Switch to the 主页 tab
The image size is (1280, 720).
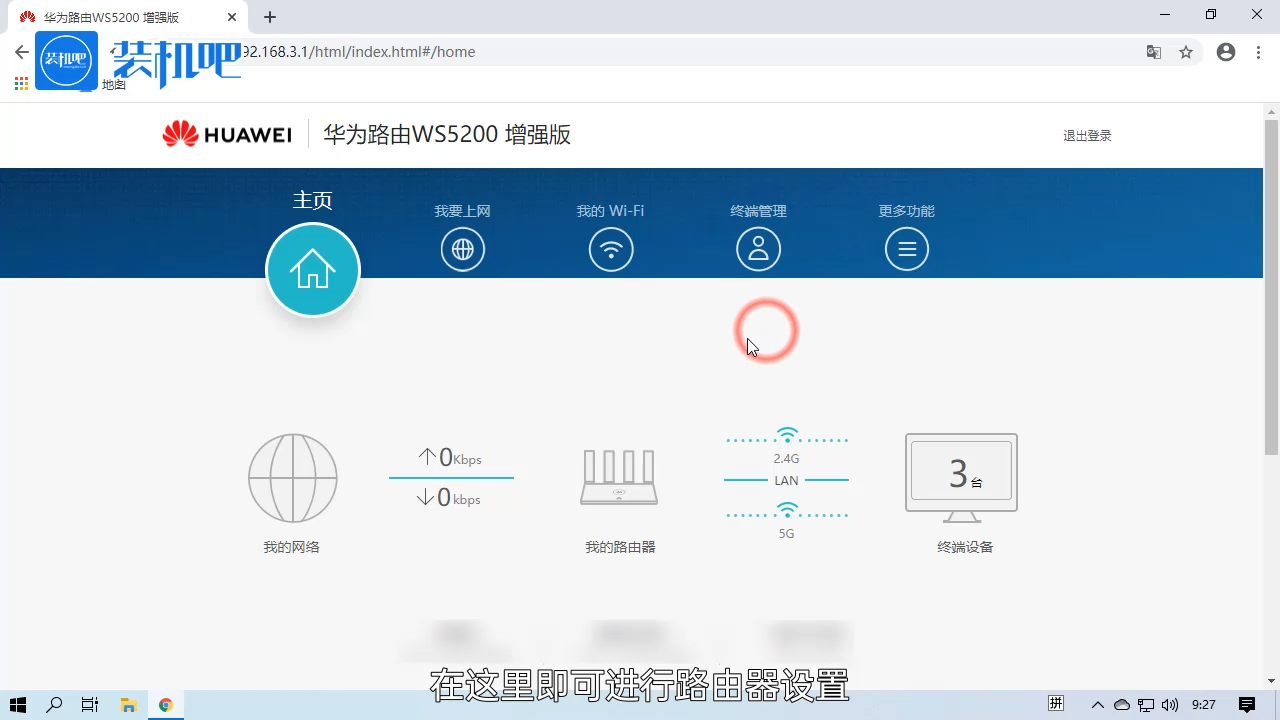point(312,249)
